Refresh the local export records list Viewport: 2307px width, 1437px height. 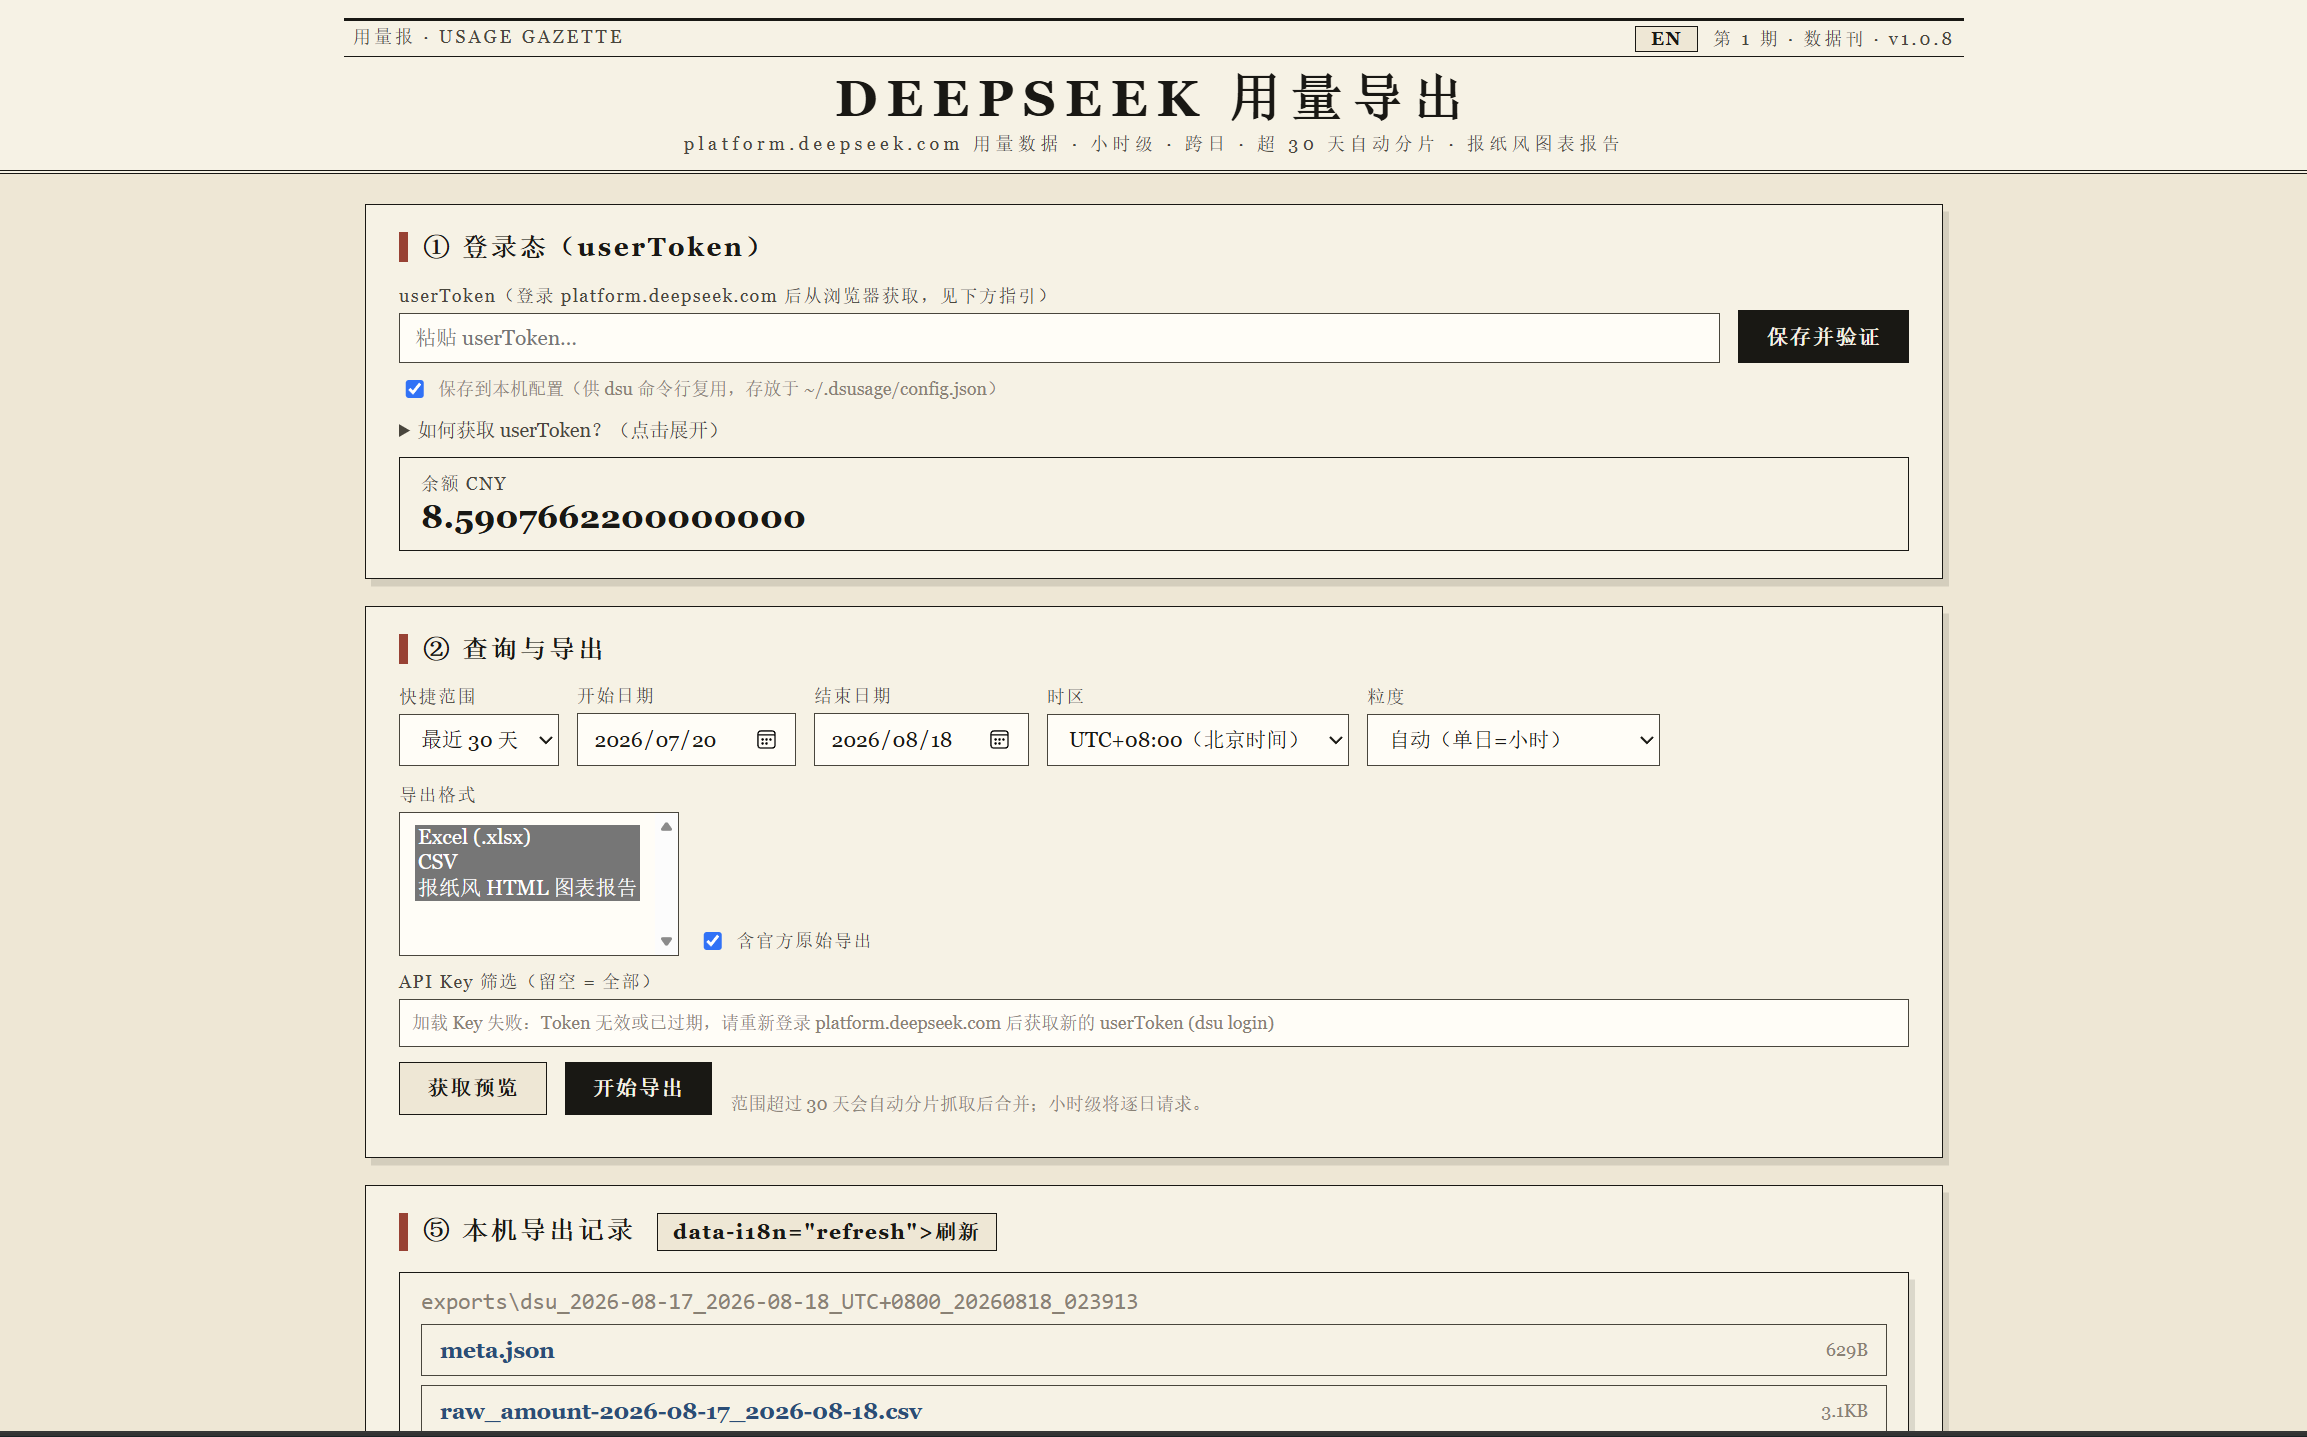click(x=826, y=1232)
